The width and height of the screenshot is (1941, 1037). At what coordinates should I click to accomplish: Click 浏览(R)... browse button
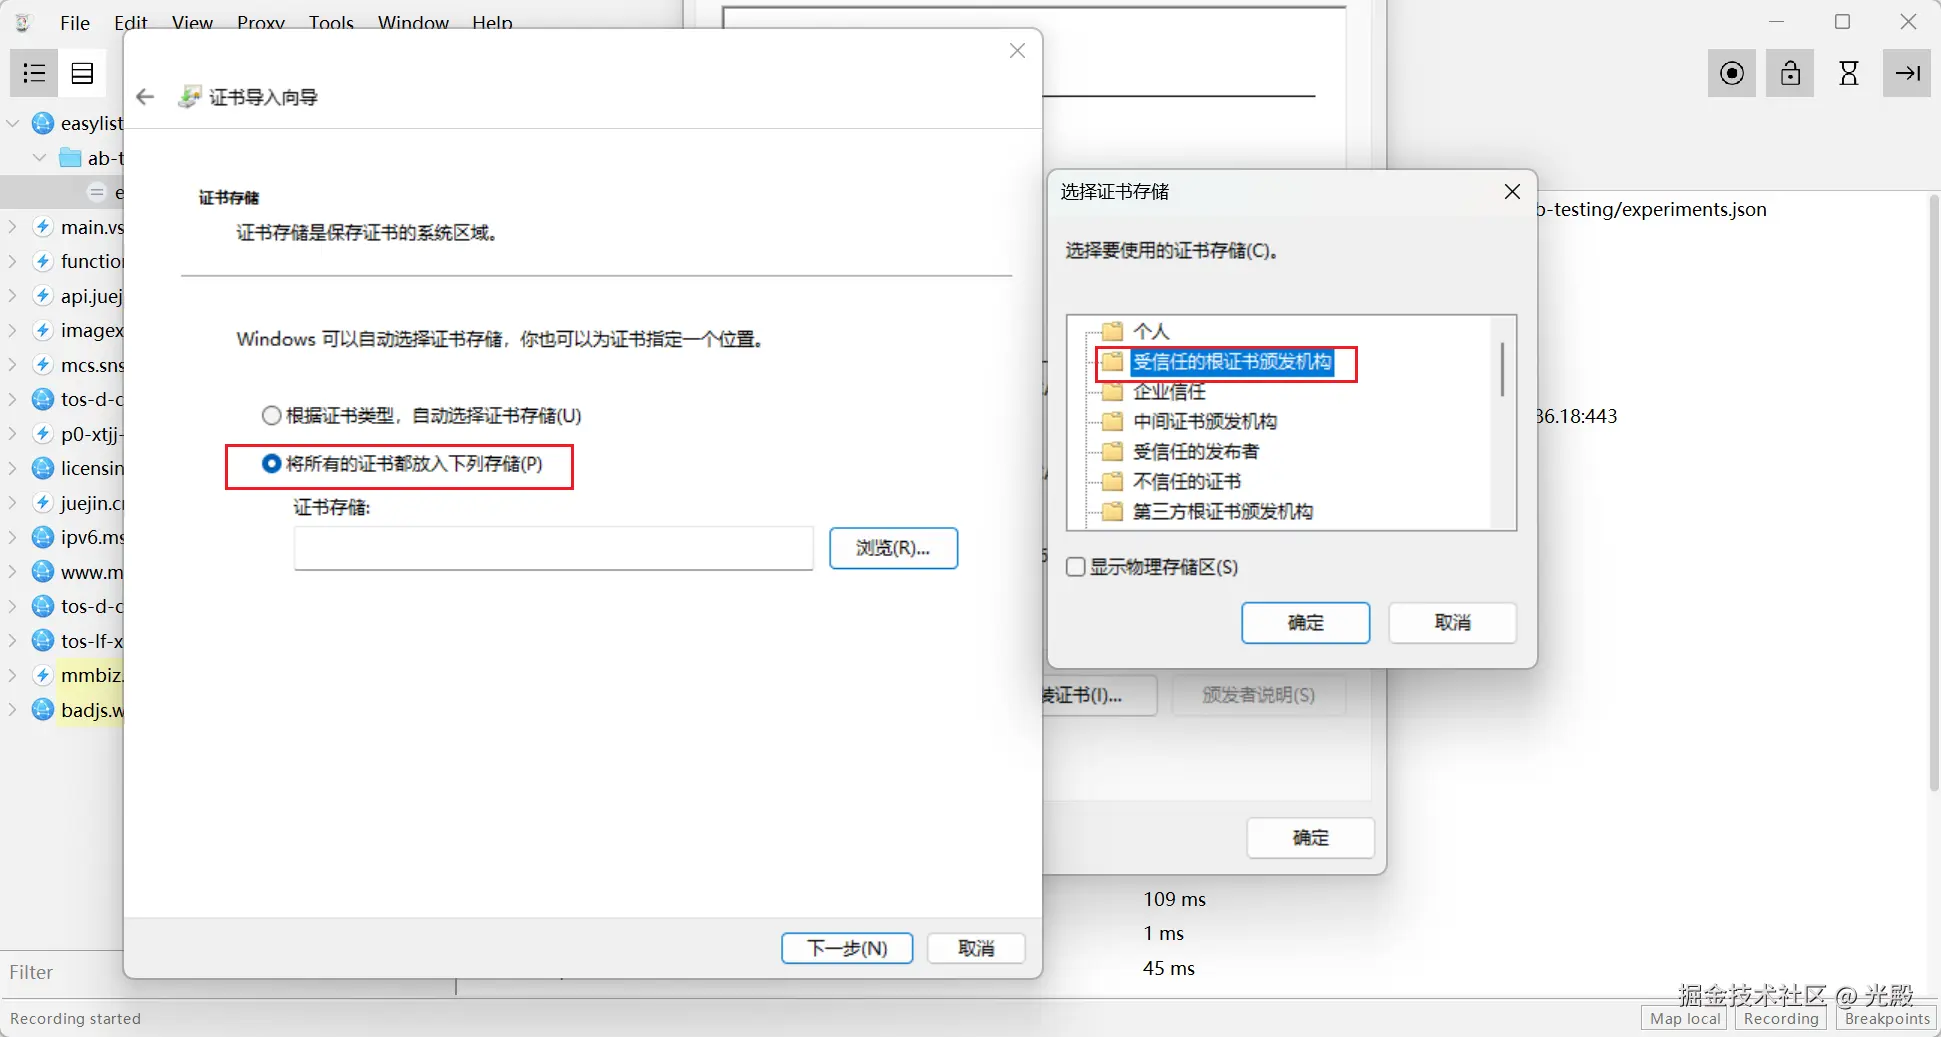893,548
